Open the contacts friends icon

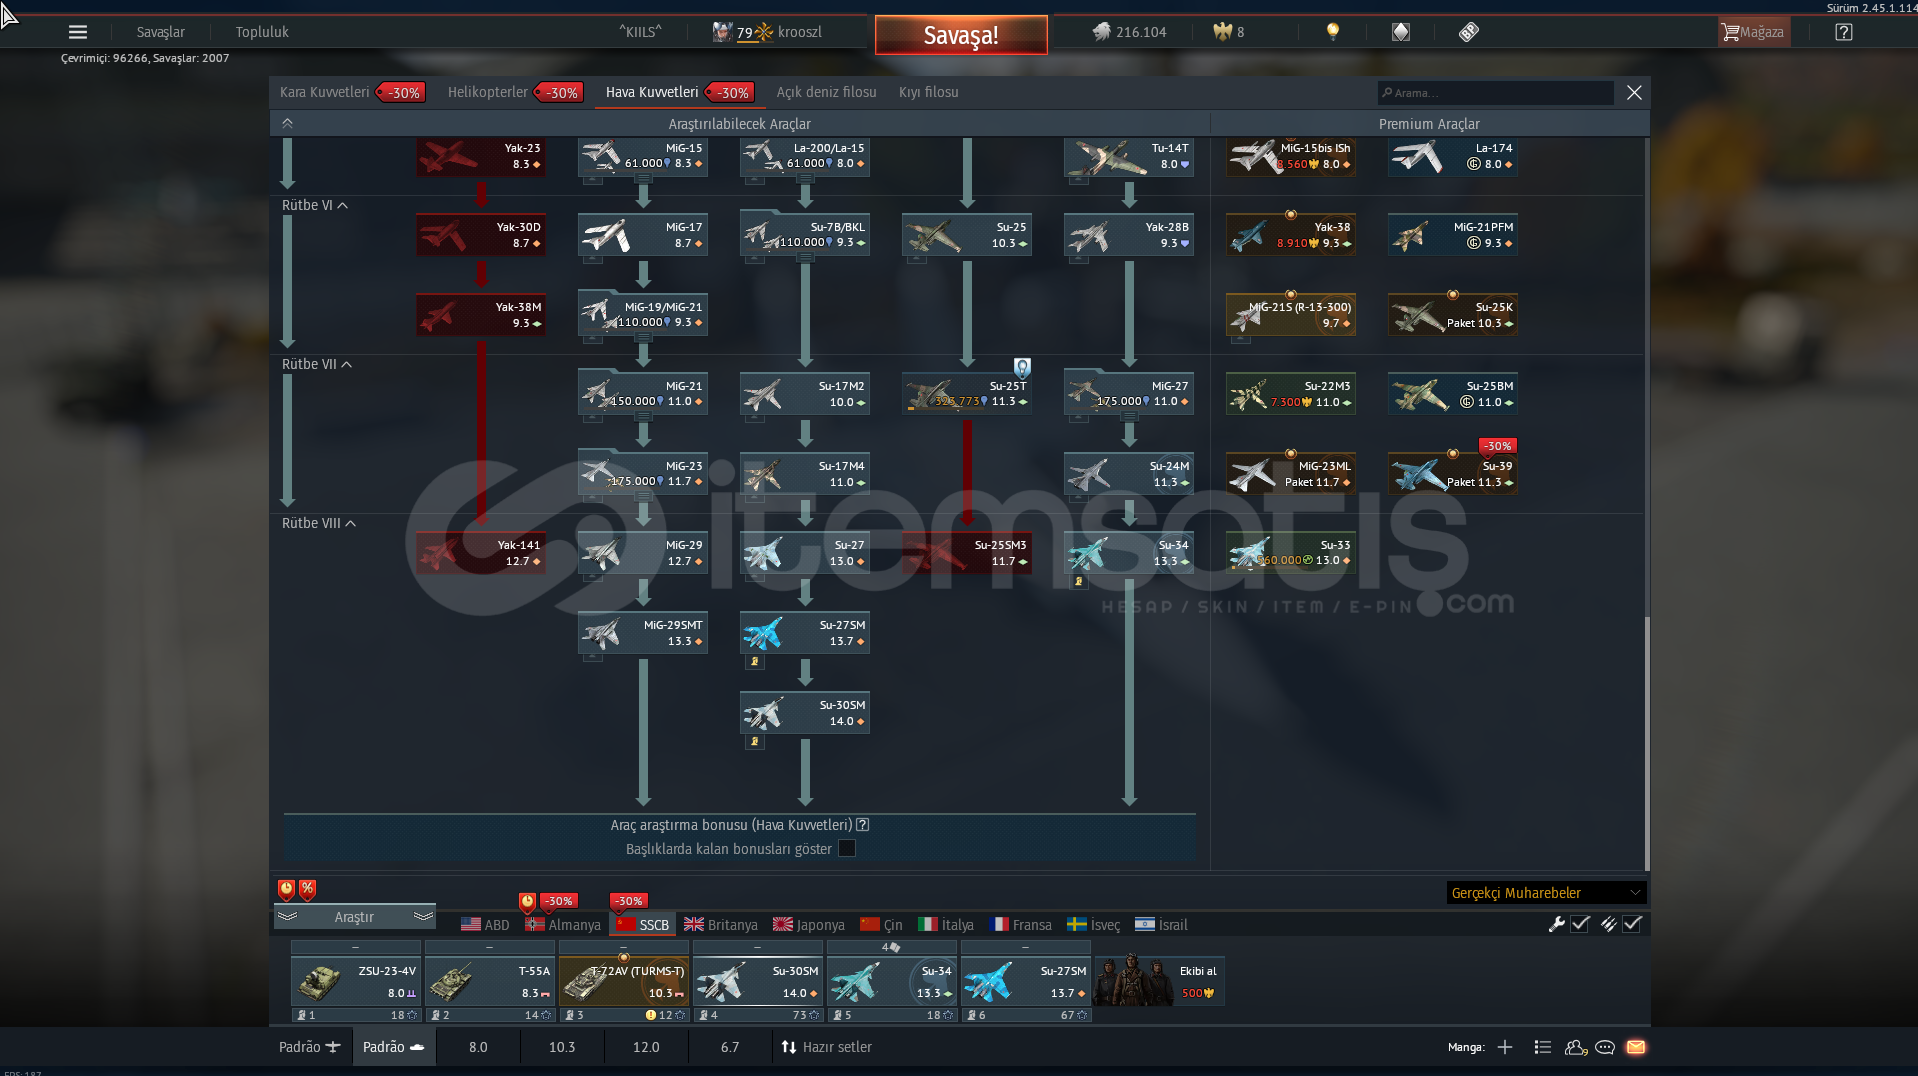tap(1575, 1047)
